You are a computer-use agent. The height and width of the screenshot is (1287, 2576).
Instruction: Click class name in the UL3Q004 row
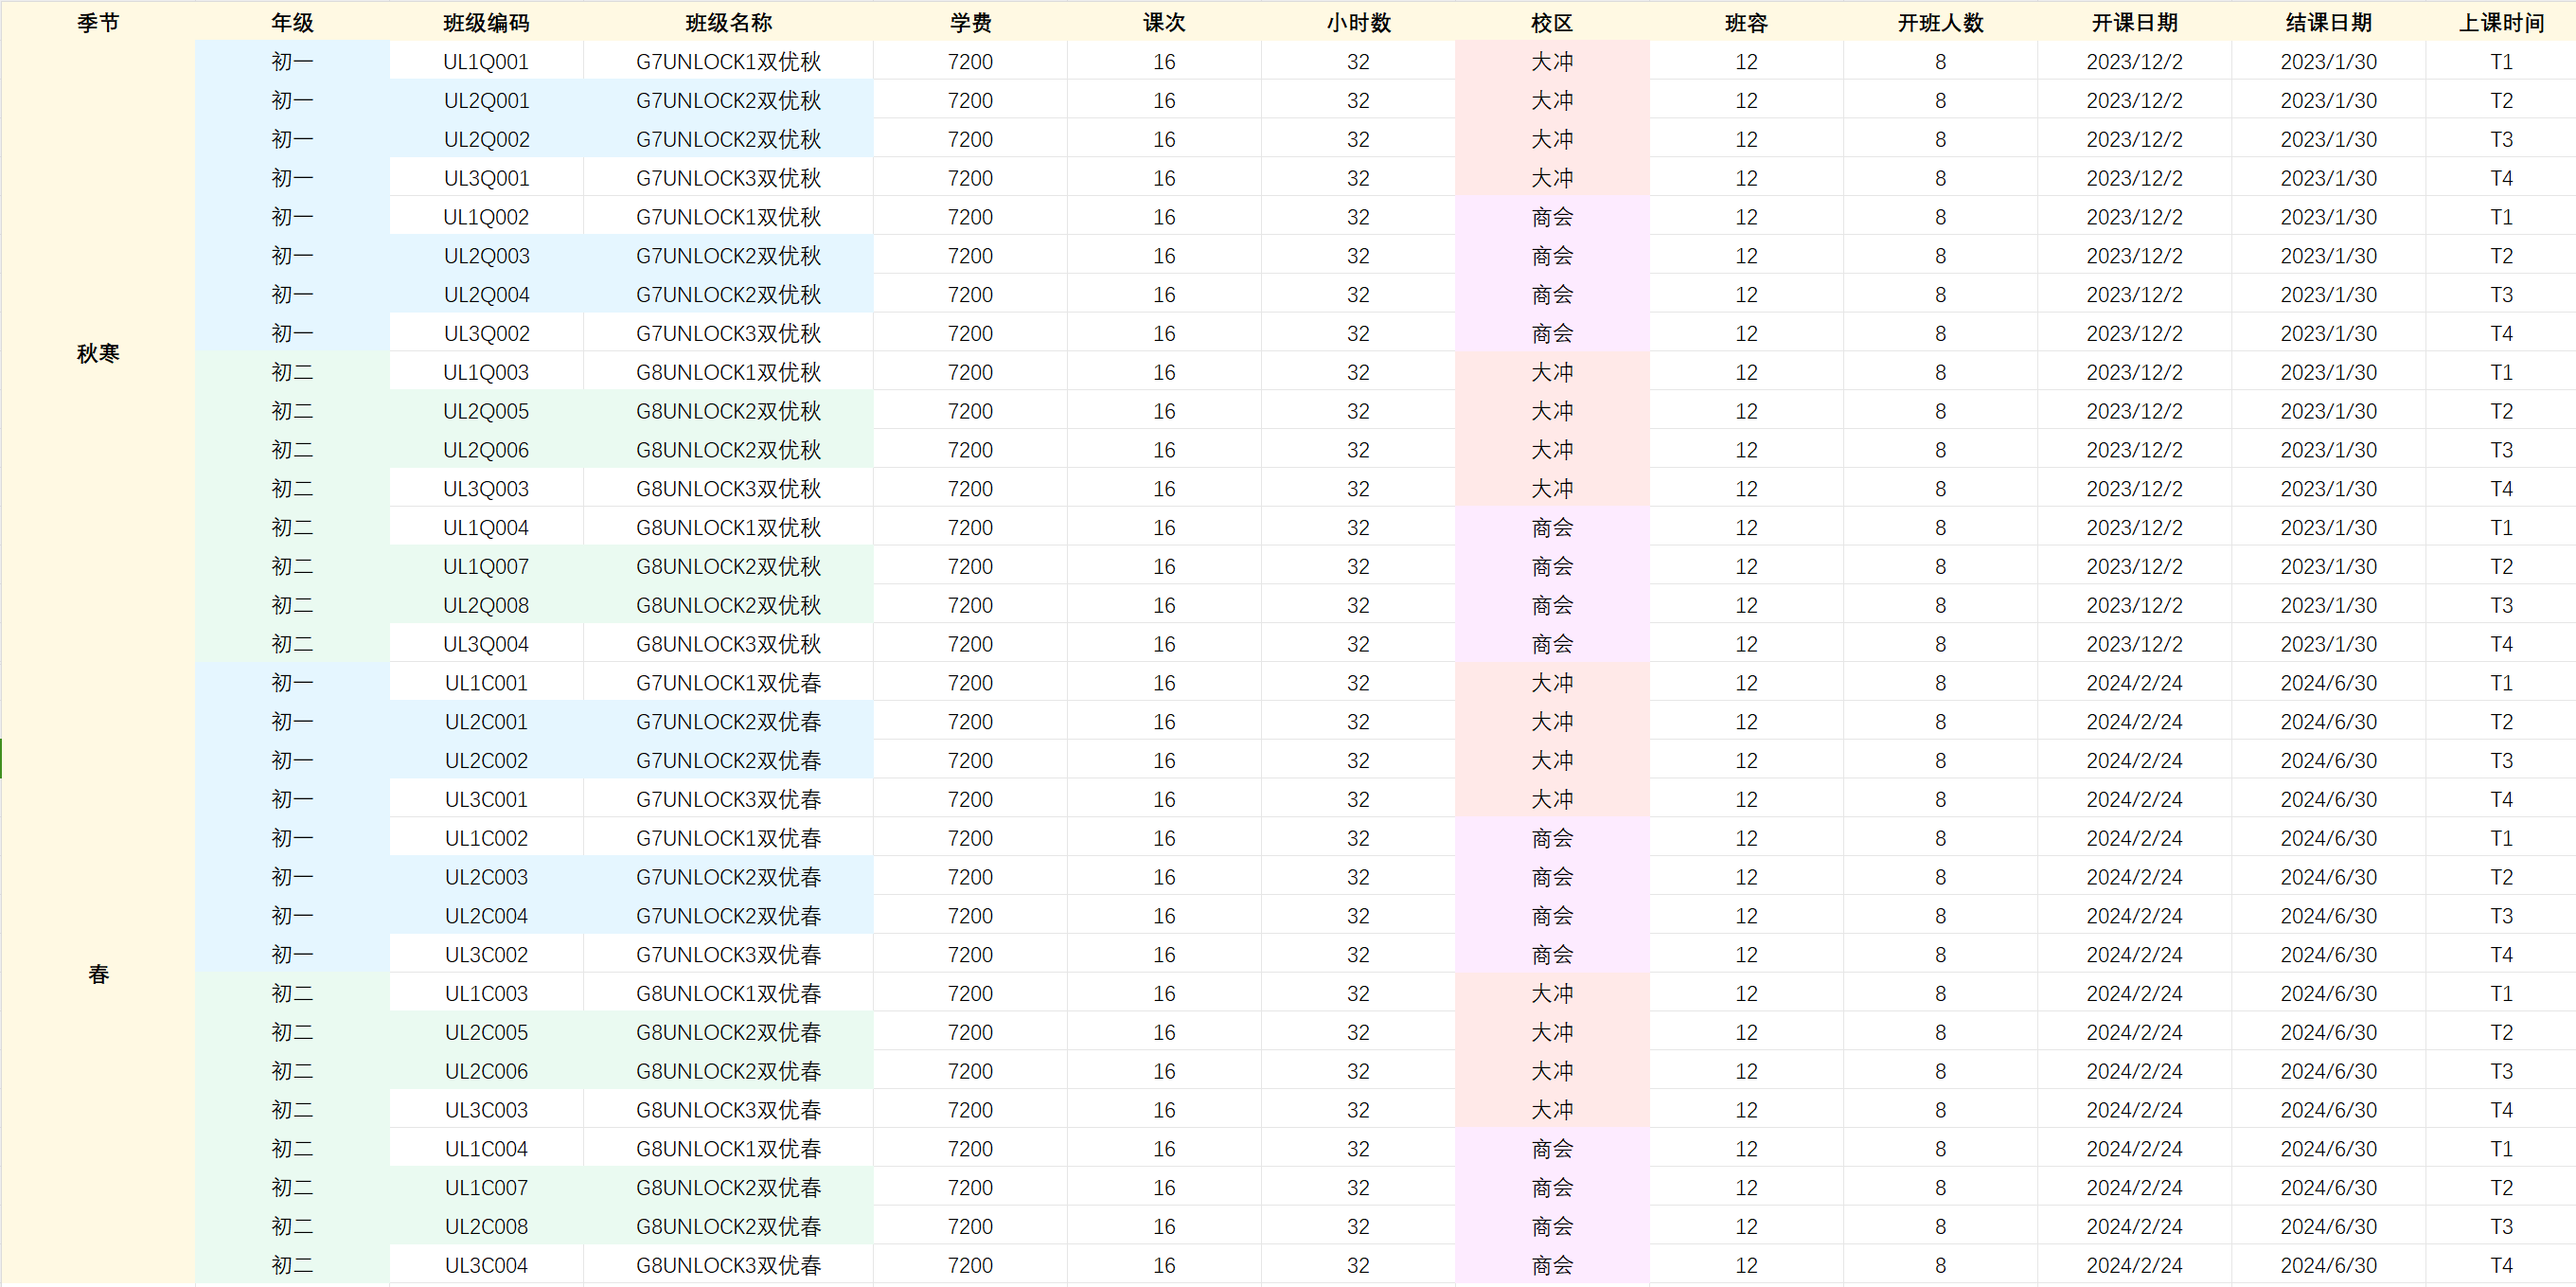click(728, 644)
